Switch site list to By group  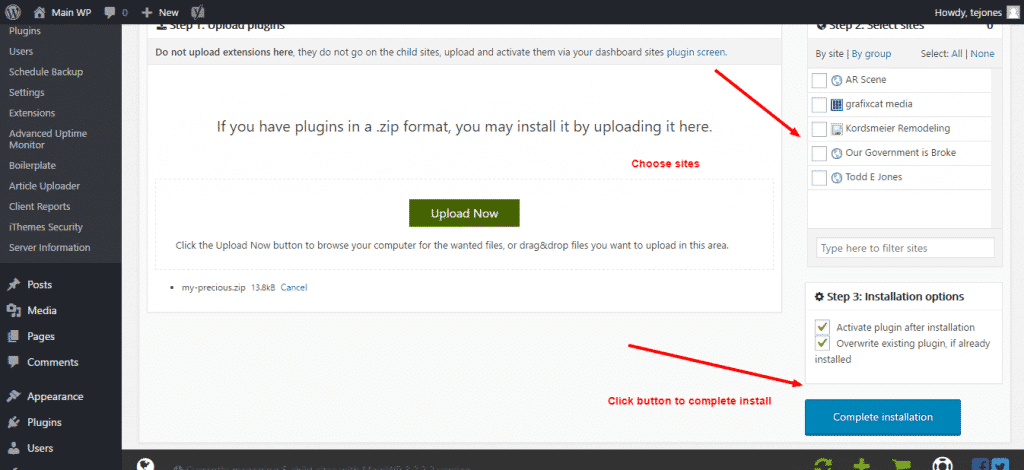[871, 54]
